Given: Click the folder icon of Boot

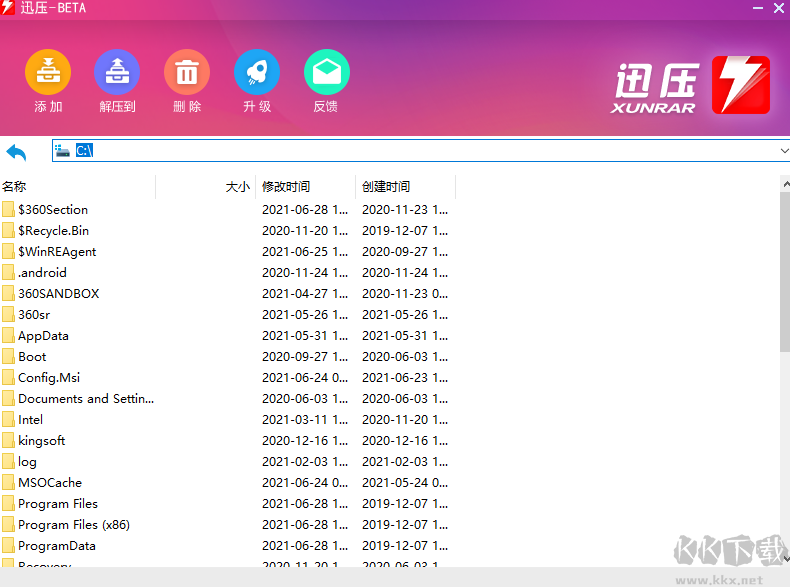Looking at the screenshot, I should point(8,356).
